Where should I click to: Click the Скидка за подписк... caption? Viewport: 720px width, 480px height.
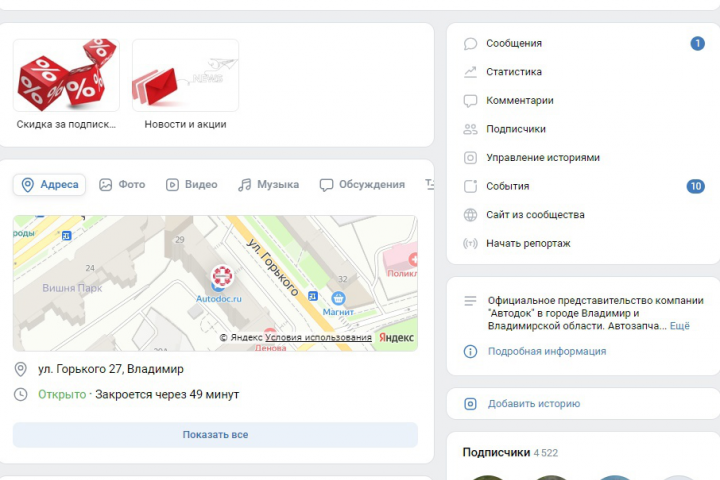coord(66,124)
